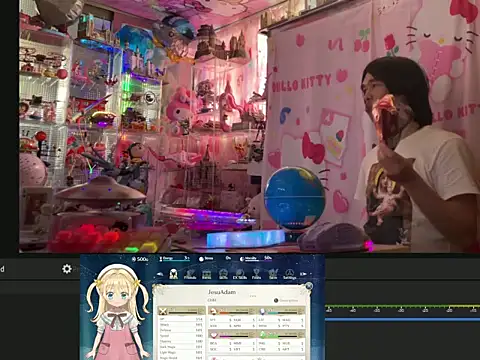Open the Feats trophy tab
This screenshot has width=480, height=360.
[x=256, y=274]
